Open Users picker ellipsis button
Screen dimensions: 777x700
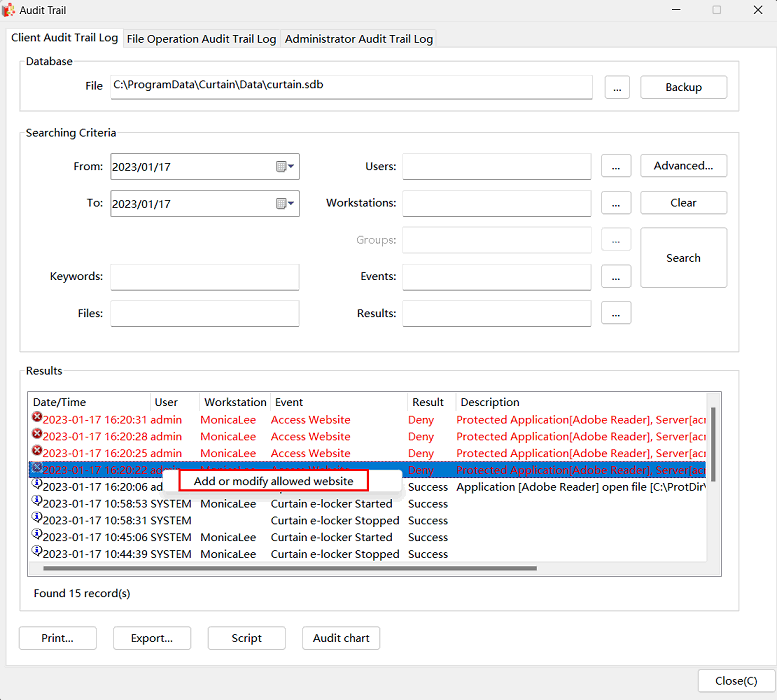(x=616, y=166)
